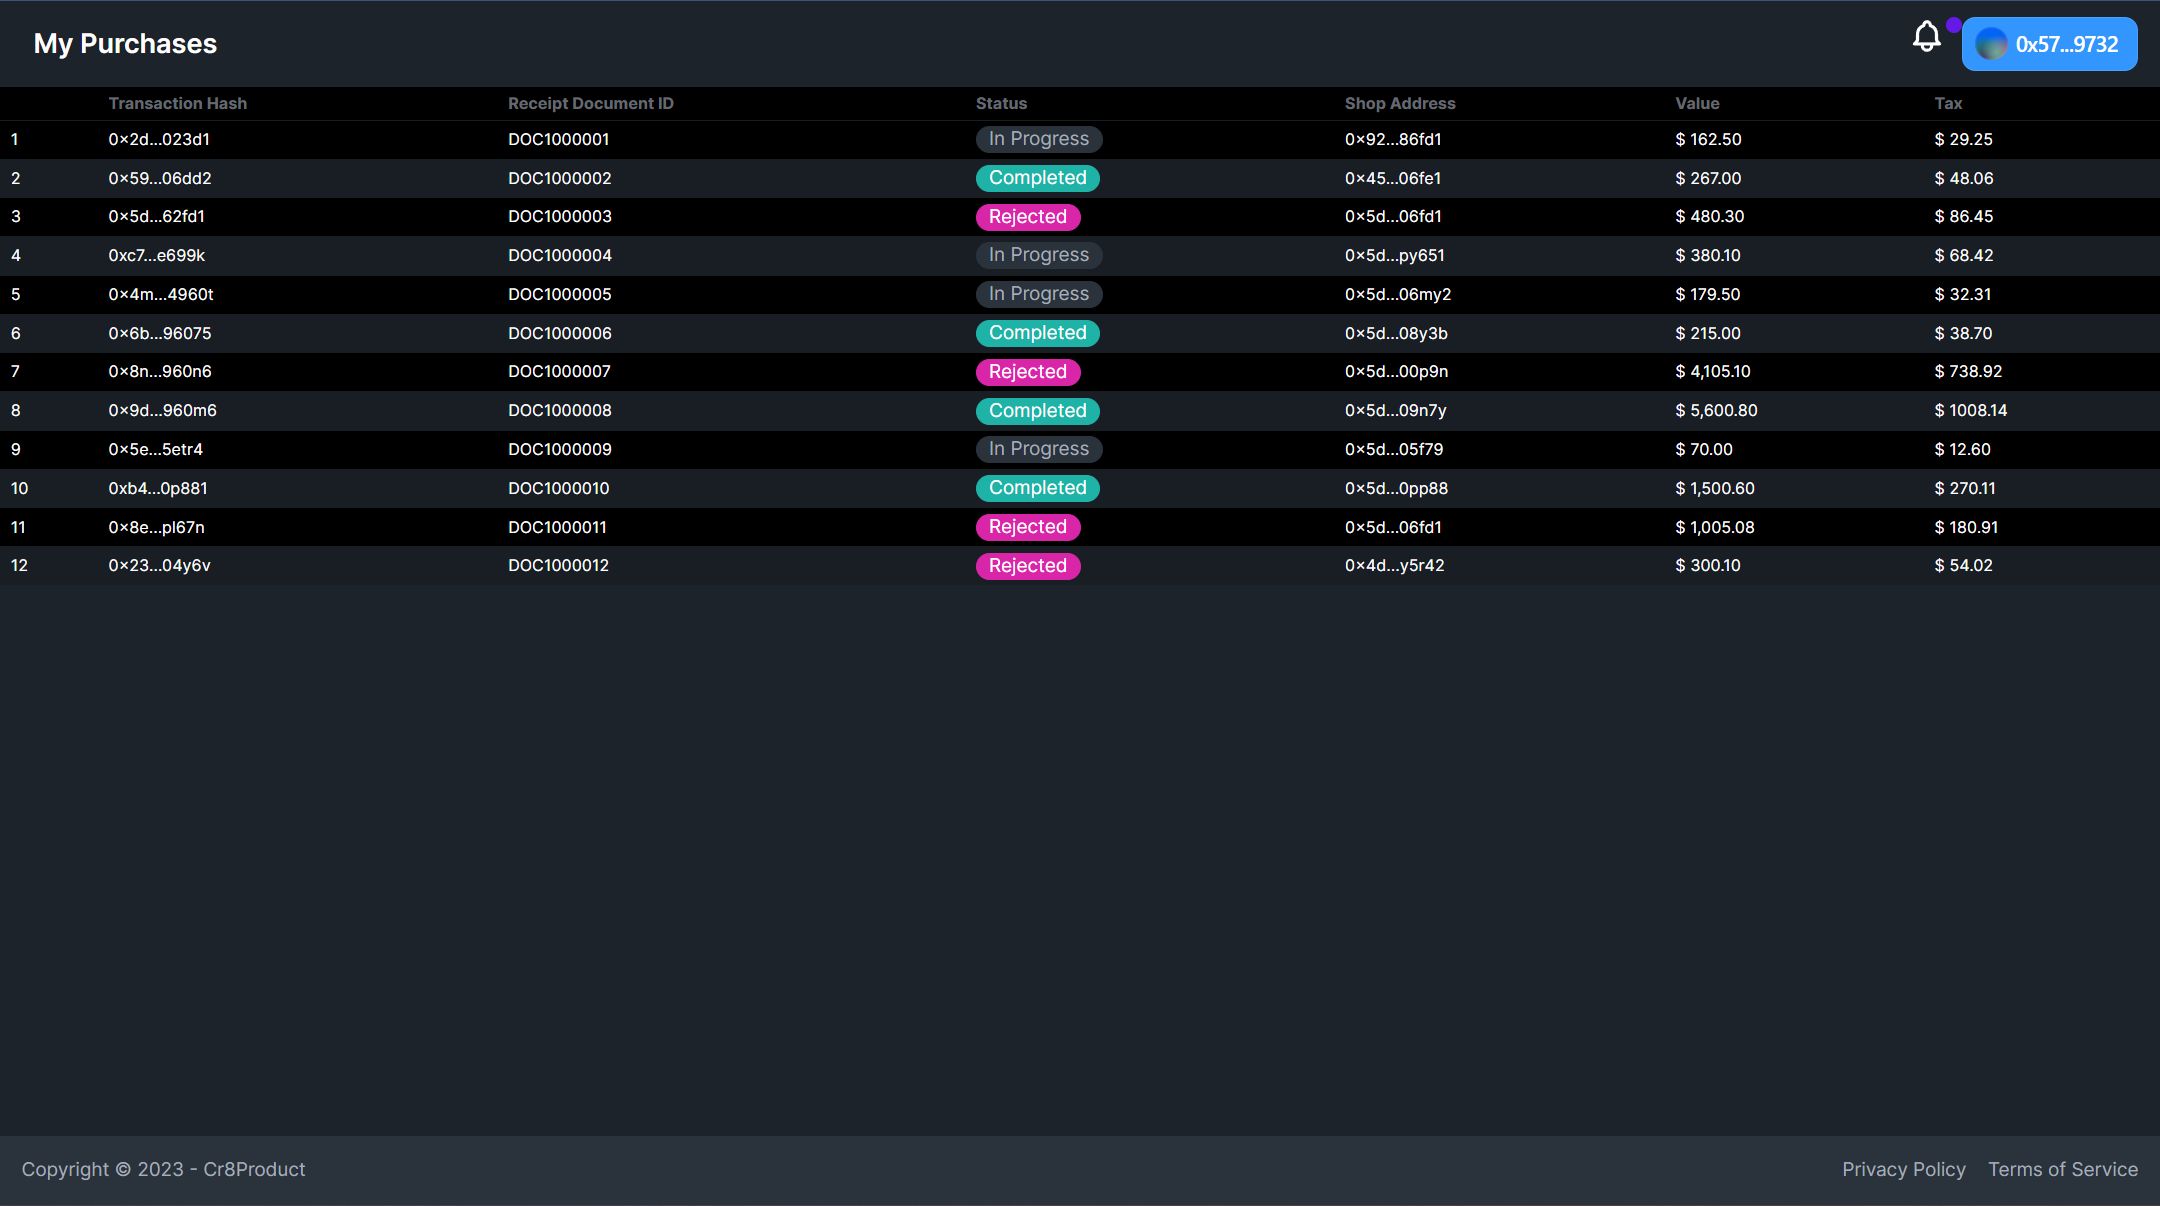Viewport: 2160px width, 1206px height.
Task: Click In Progress badge for DOC1000001
Action: click(1039, 139)
